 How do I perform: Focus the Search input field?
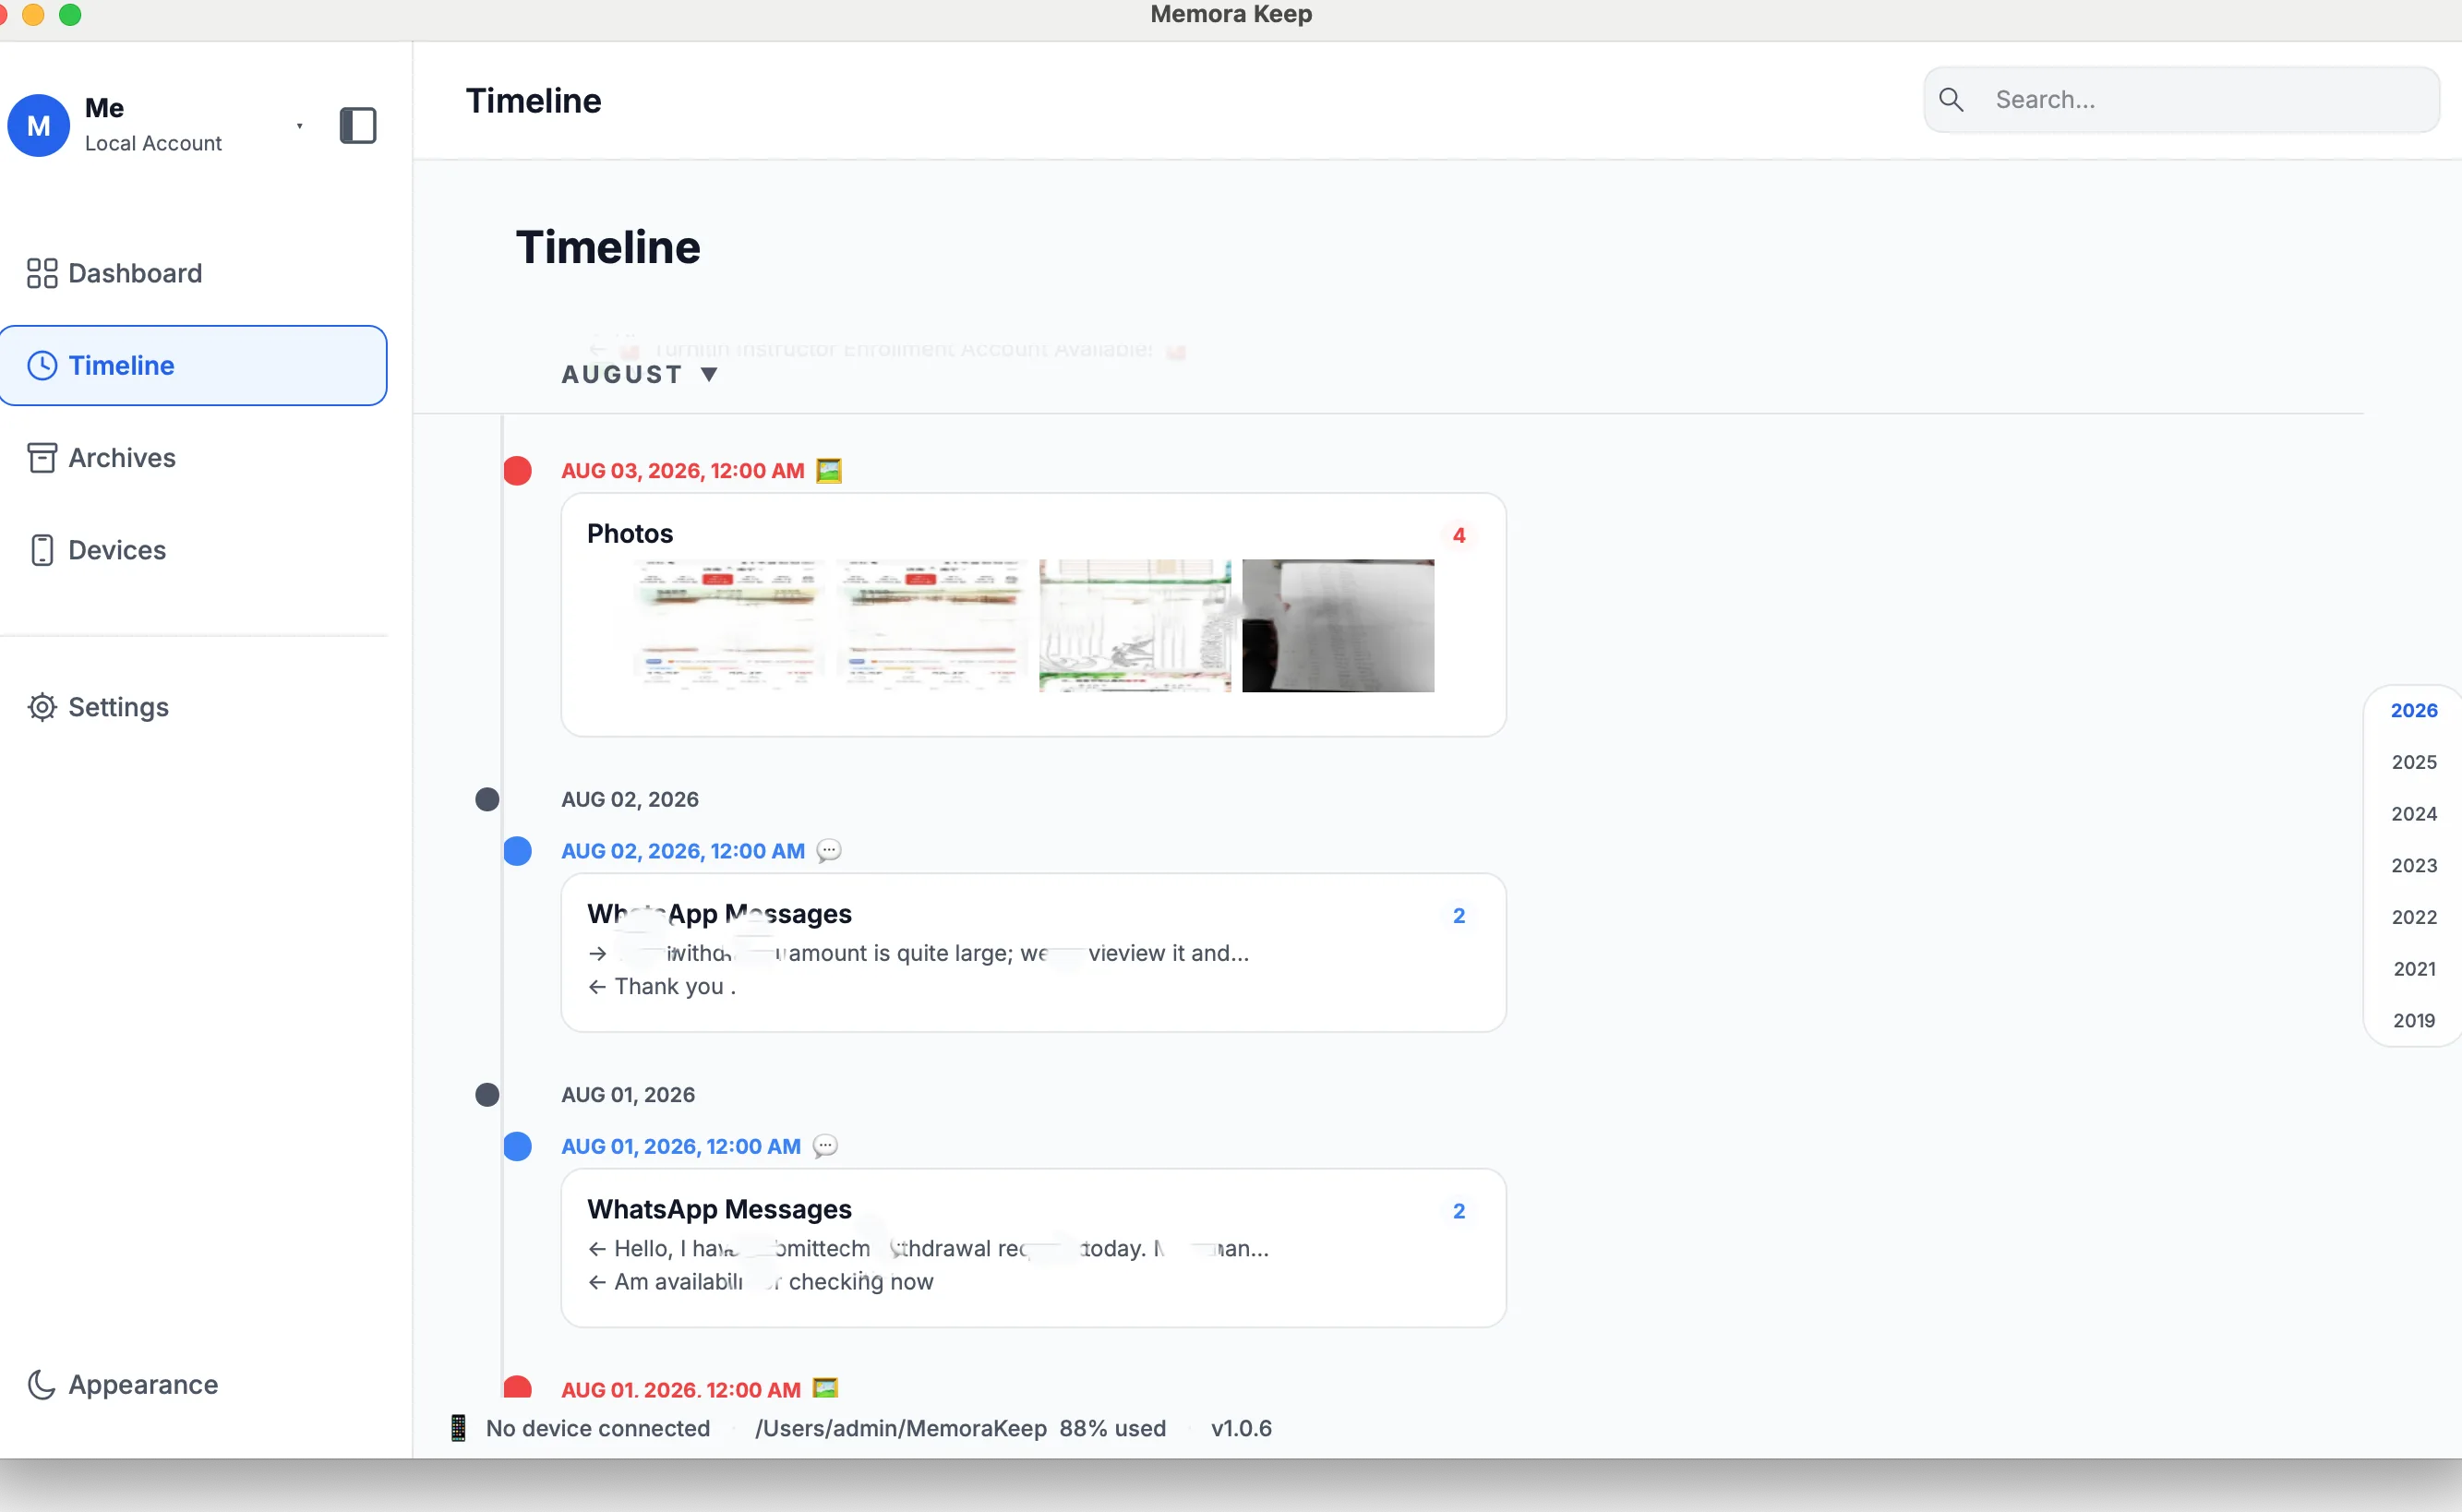[x=2182, y=99]
